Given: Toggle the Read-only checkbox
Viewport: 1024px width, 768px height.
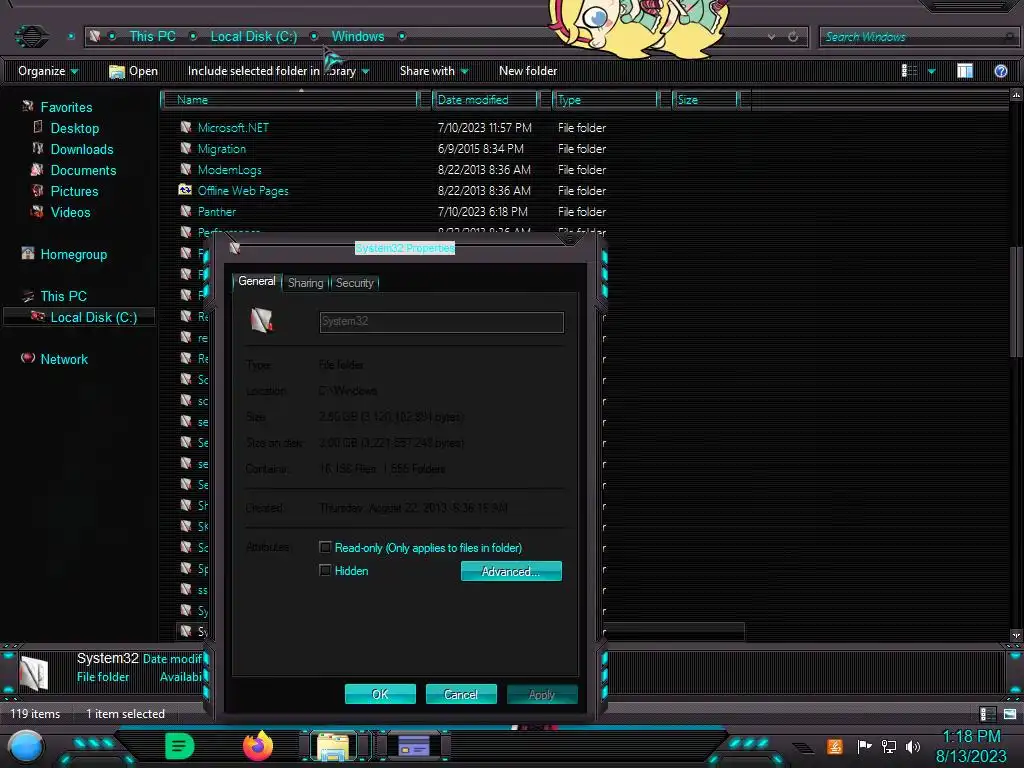Looking at the screenshot, I should tap(325, 547).
